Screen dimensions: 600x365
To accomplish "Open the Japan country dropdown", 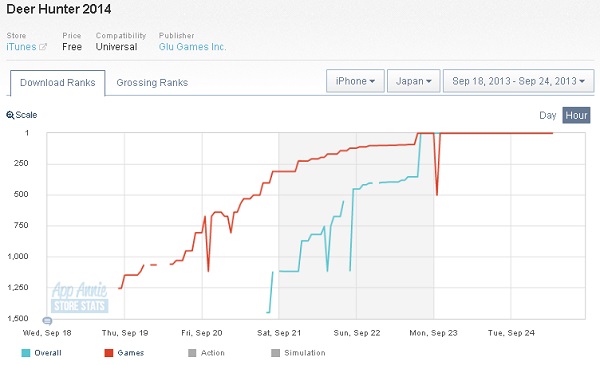I will 414,81.
